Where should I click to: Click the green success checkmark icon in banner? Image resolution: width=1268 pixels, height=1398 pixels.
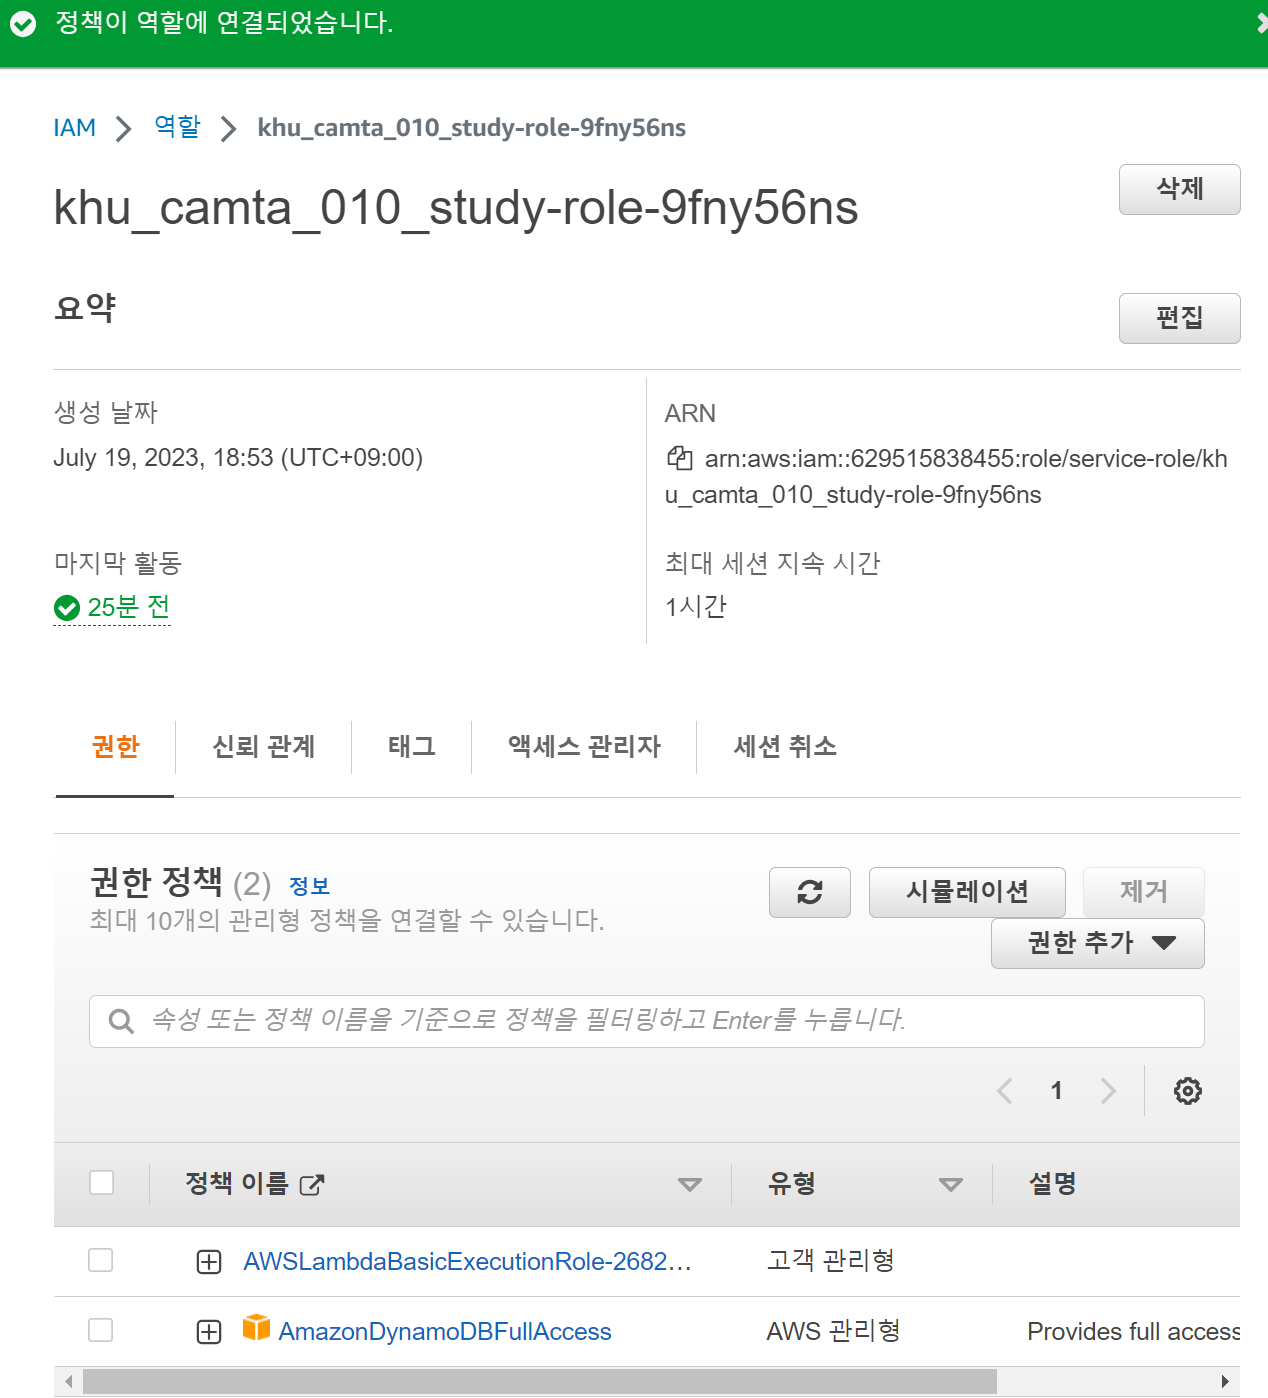click(x=23, y=24)
